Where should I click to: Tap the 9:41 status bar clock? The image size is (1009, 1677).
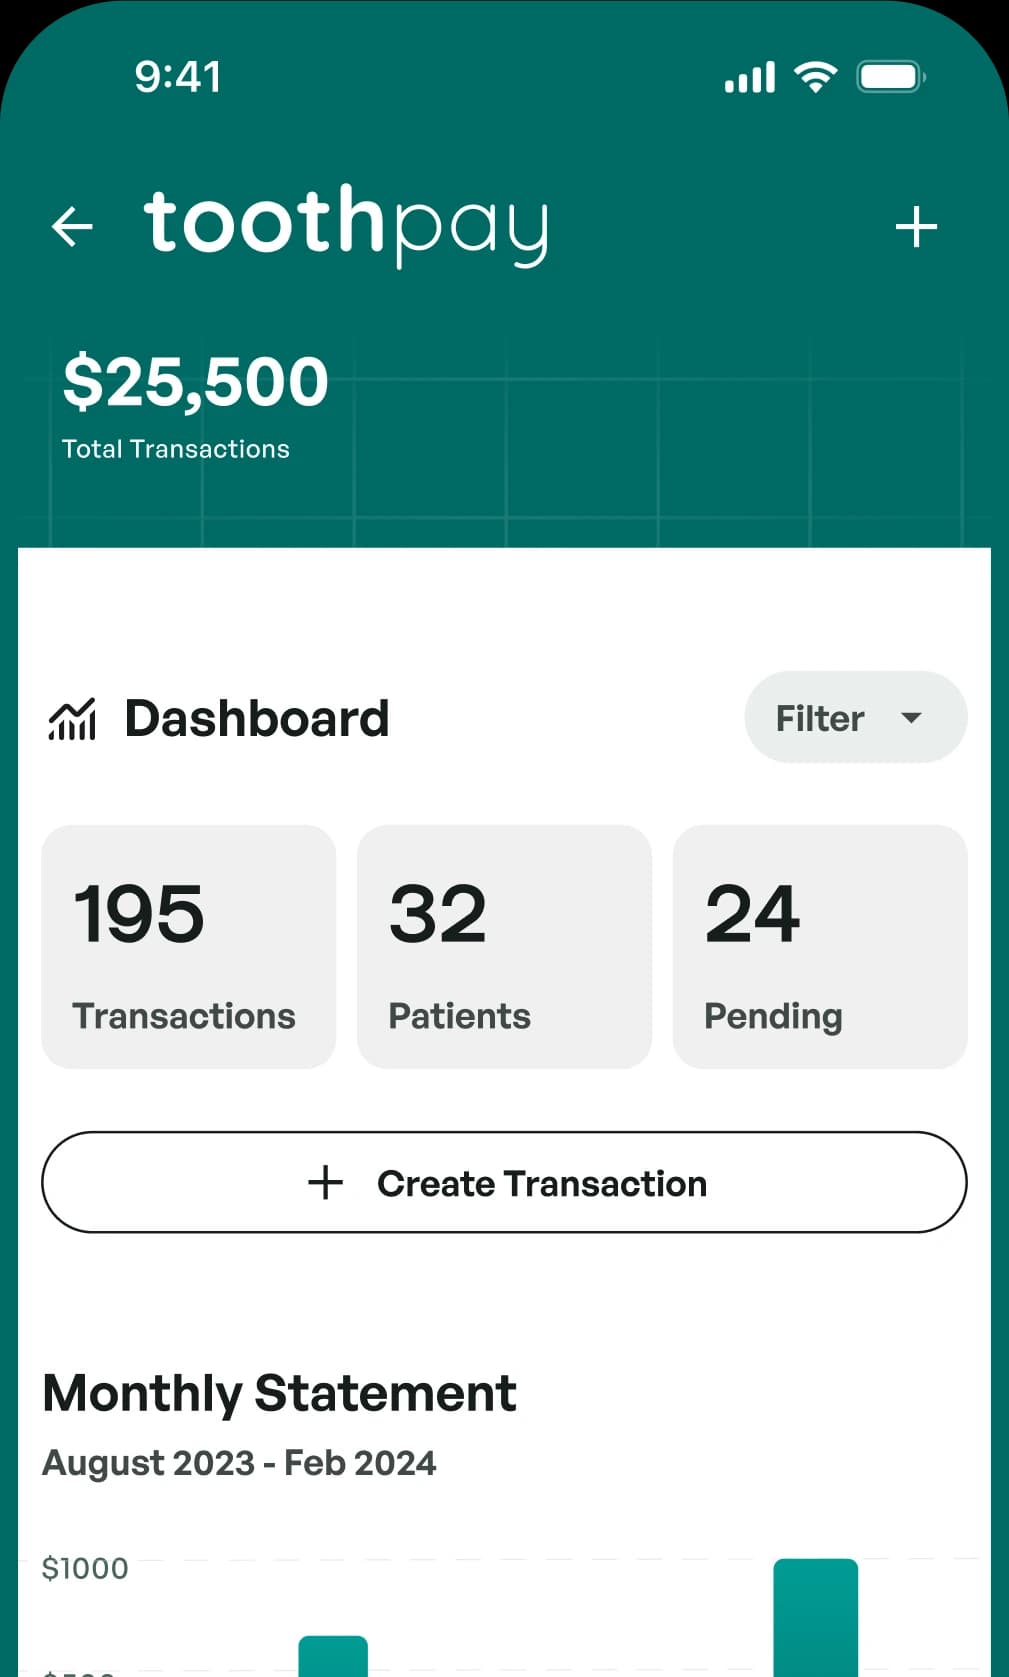[178, 77]
